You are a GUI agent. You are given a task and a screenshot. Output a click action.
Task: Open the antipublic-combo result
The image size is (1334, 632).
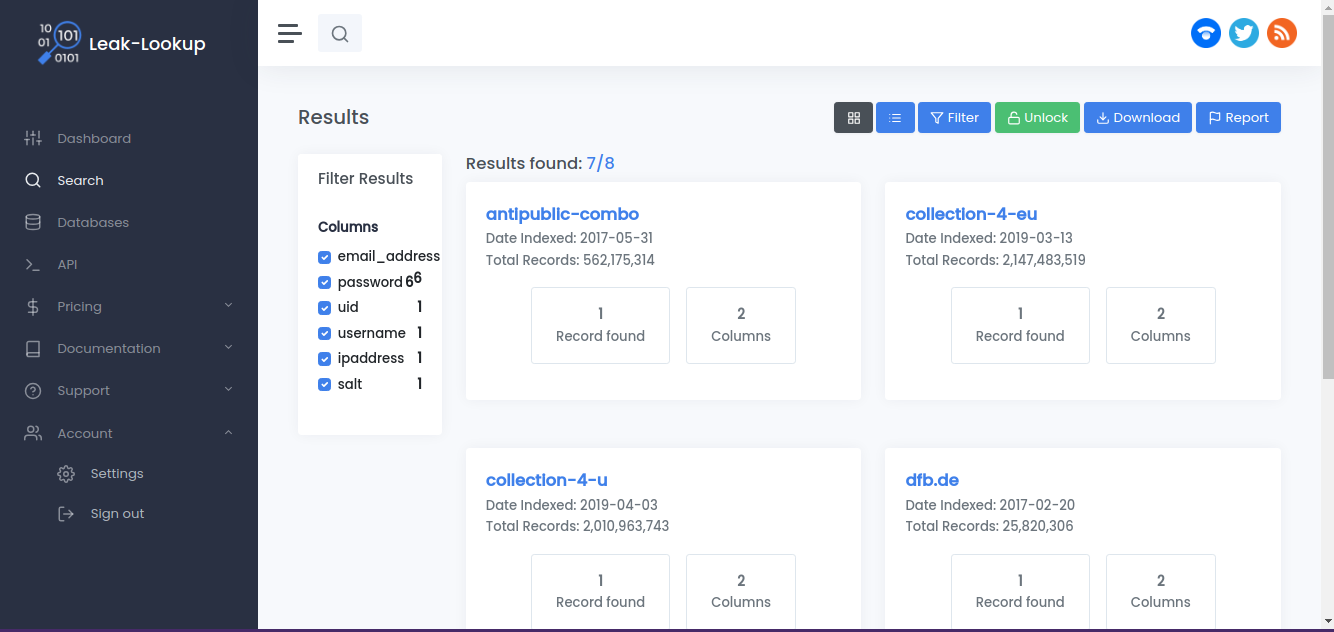(x=562, y=213)
